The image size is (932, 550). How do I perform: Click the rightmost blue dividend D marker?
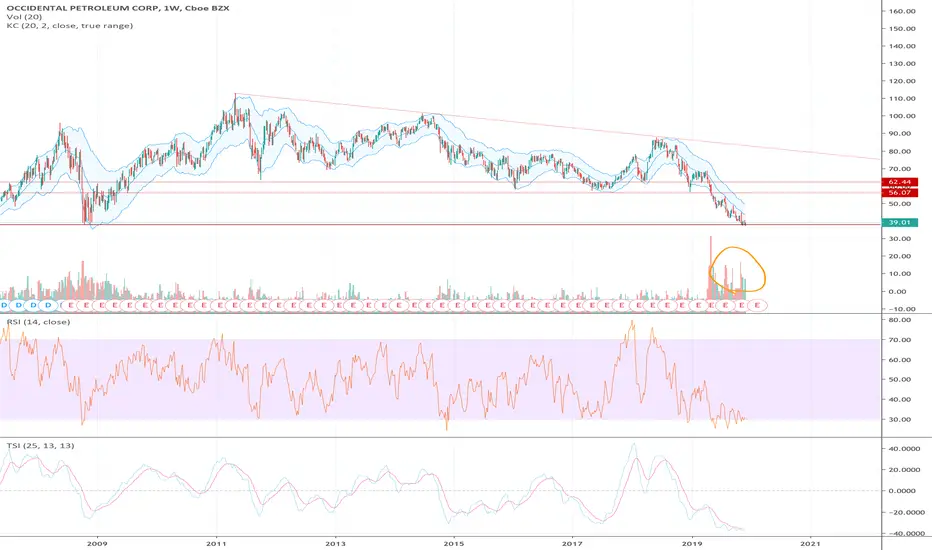48,305
